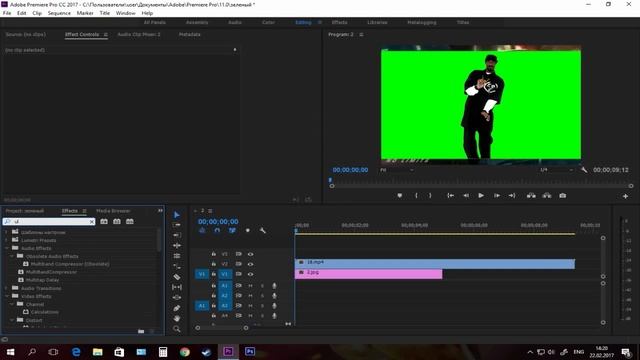This screenshot has height=360, width=640.
Task: Open Project panel tab
Action: [x=24, y=211]
